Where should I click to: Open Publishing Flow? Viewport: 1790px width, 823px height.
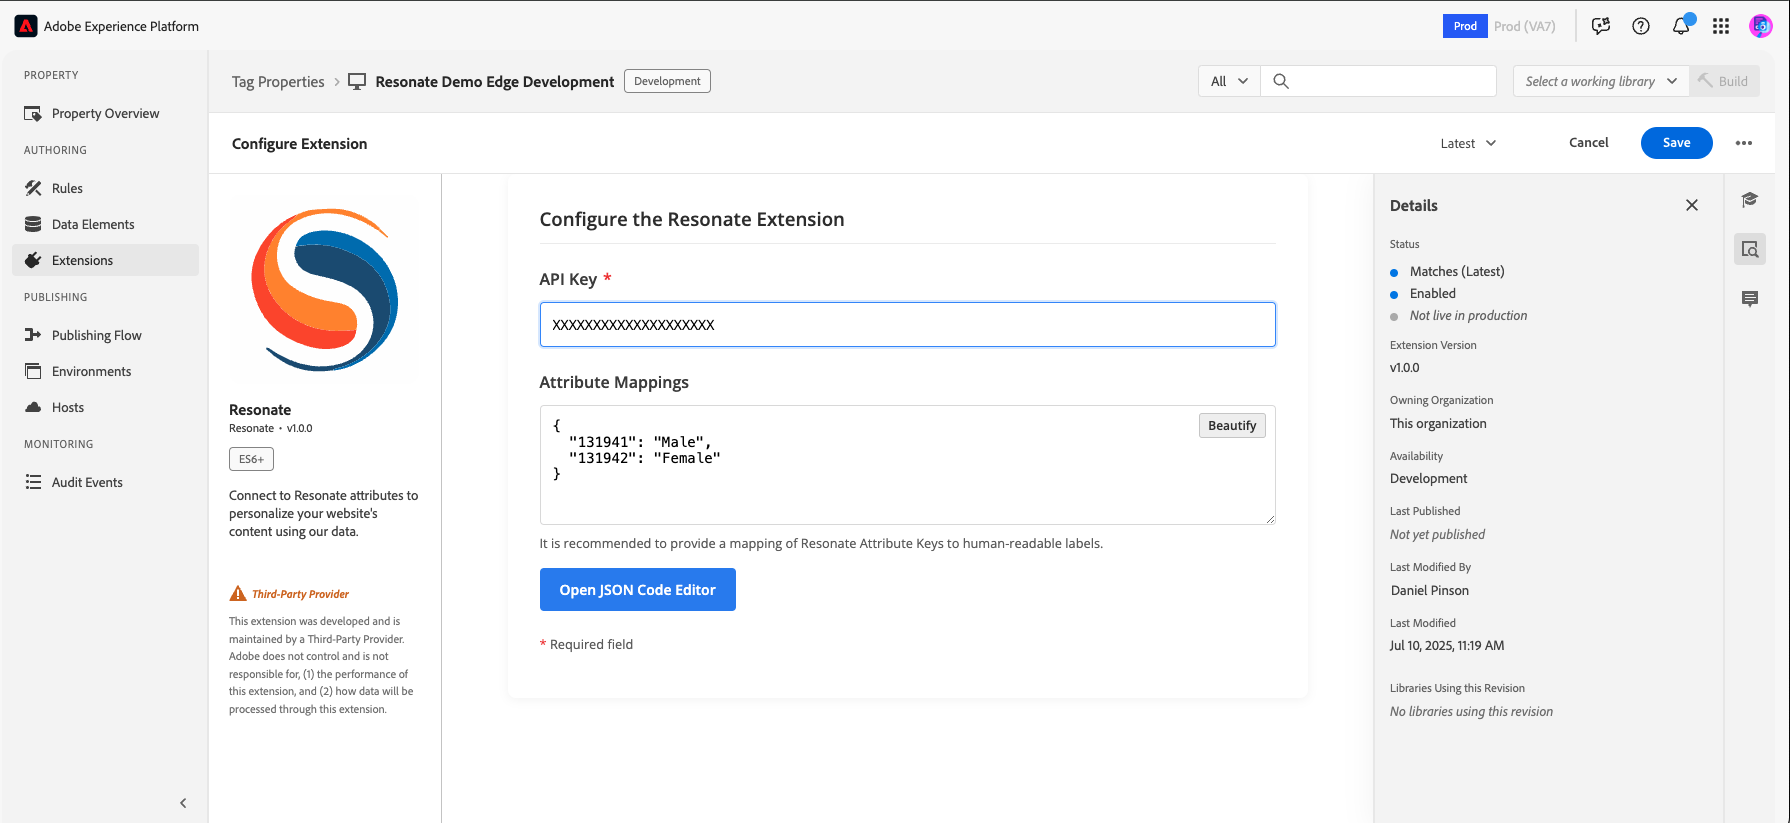[105, 335]
